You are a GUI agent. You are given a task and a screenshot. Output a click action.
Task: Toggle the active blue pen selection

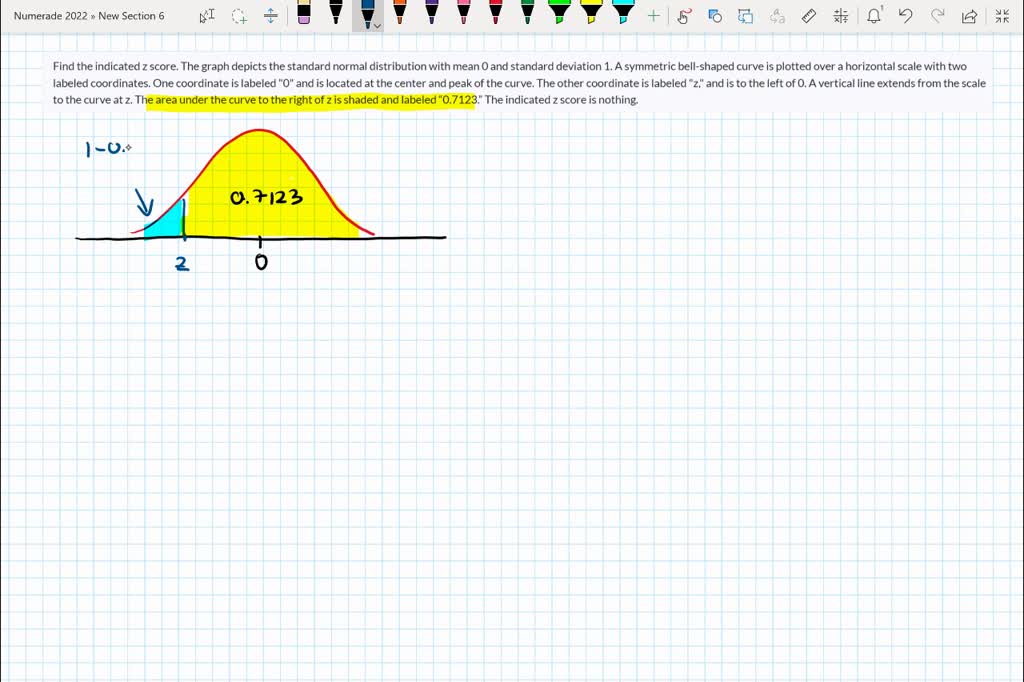(368, 15)
